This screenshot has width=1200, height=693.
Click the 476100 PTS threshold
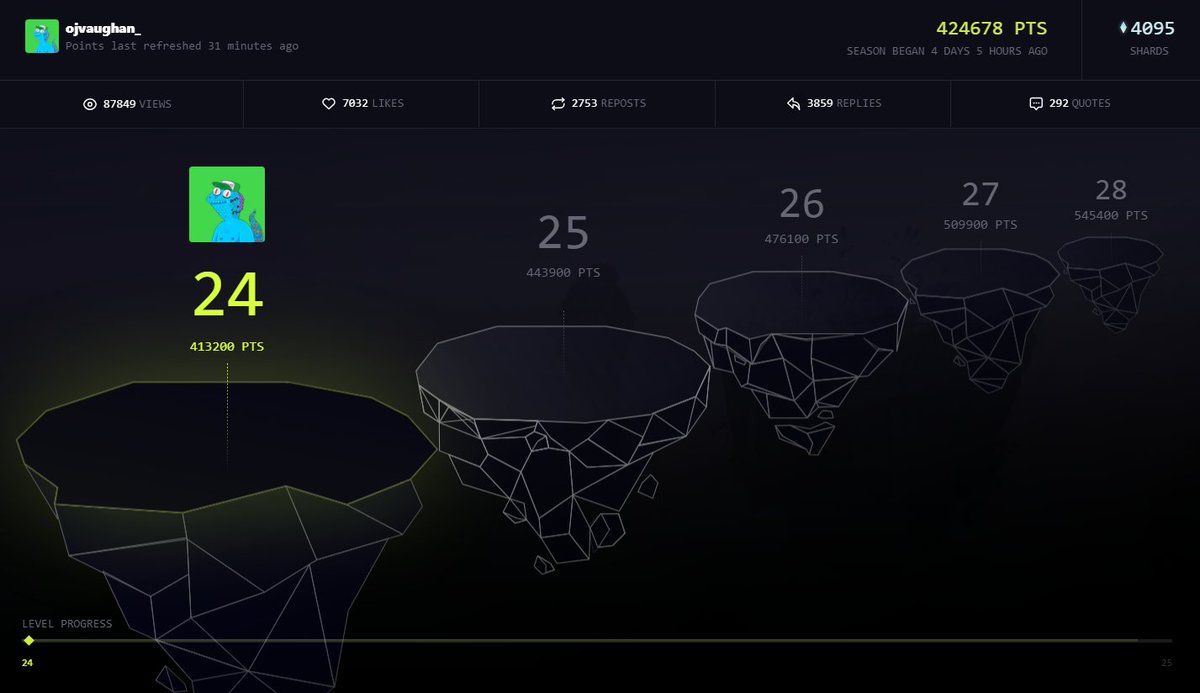coord(801,239)
